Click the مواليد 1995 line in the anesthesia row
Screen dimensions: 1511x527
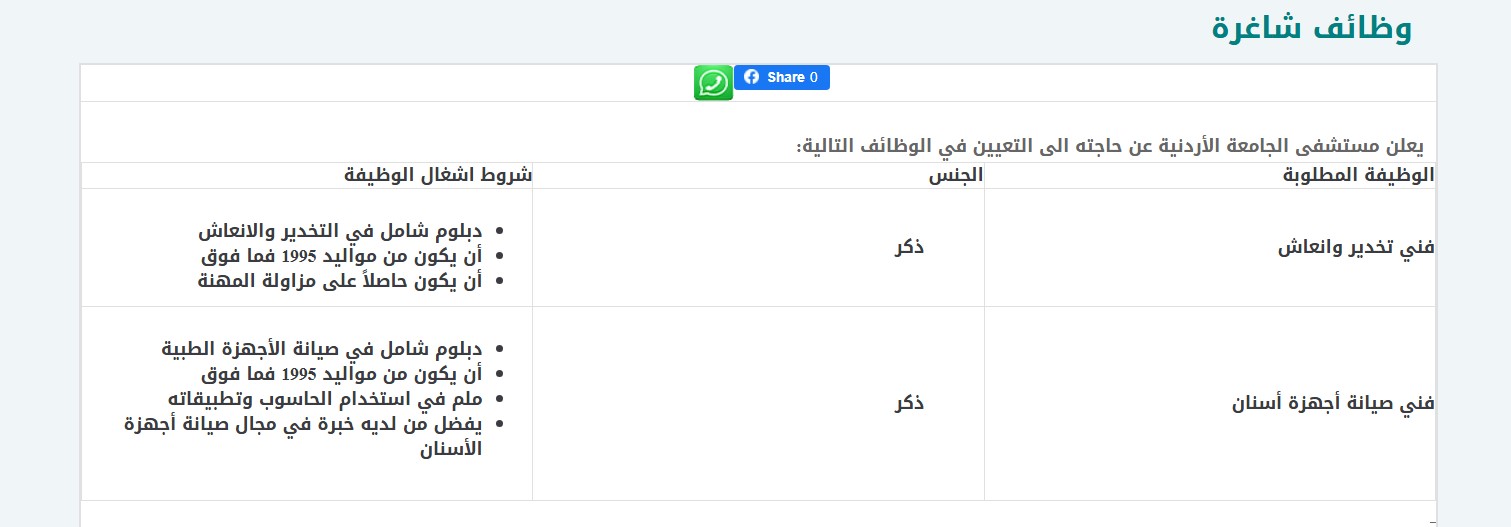tap(342, 256)
